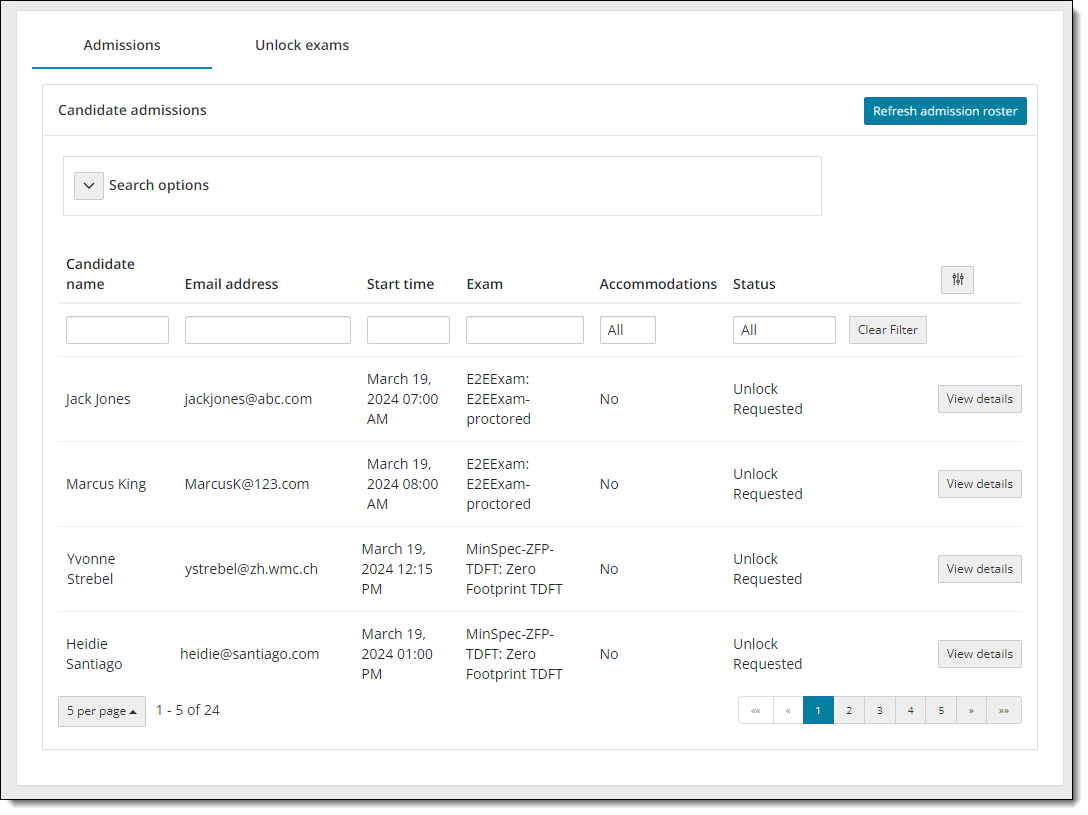Expand the Search options panel
Image resolution: width=1088 pixels, height=815 pixels.
tap(89, 186)
